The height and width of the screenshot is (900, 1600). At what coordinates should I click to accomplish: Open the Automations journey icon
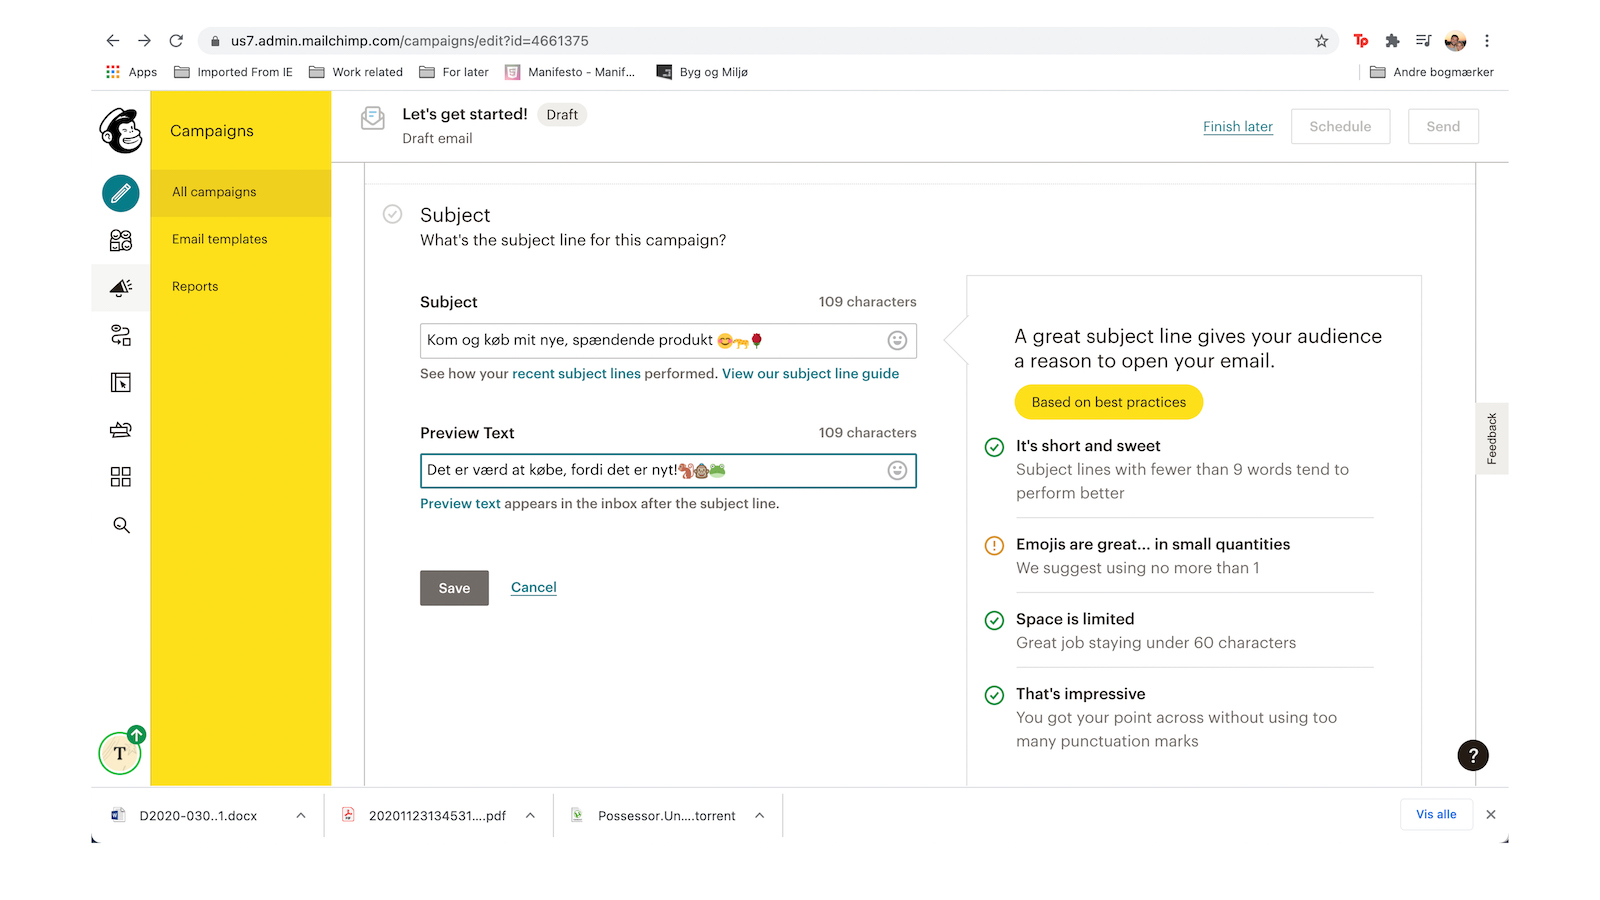point(120,335)
